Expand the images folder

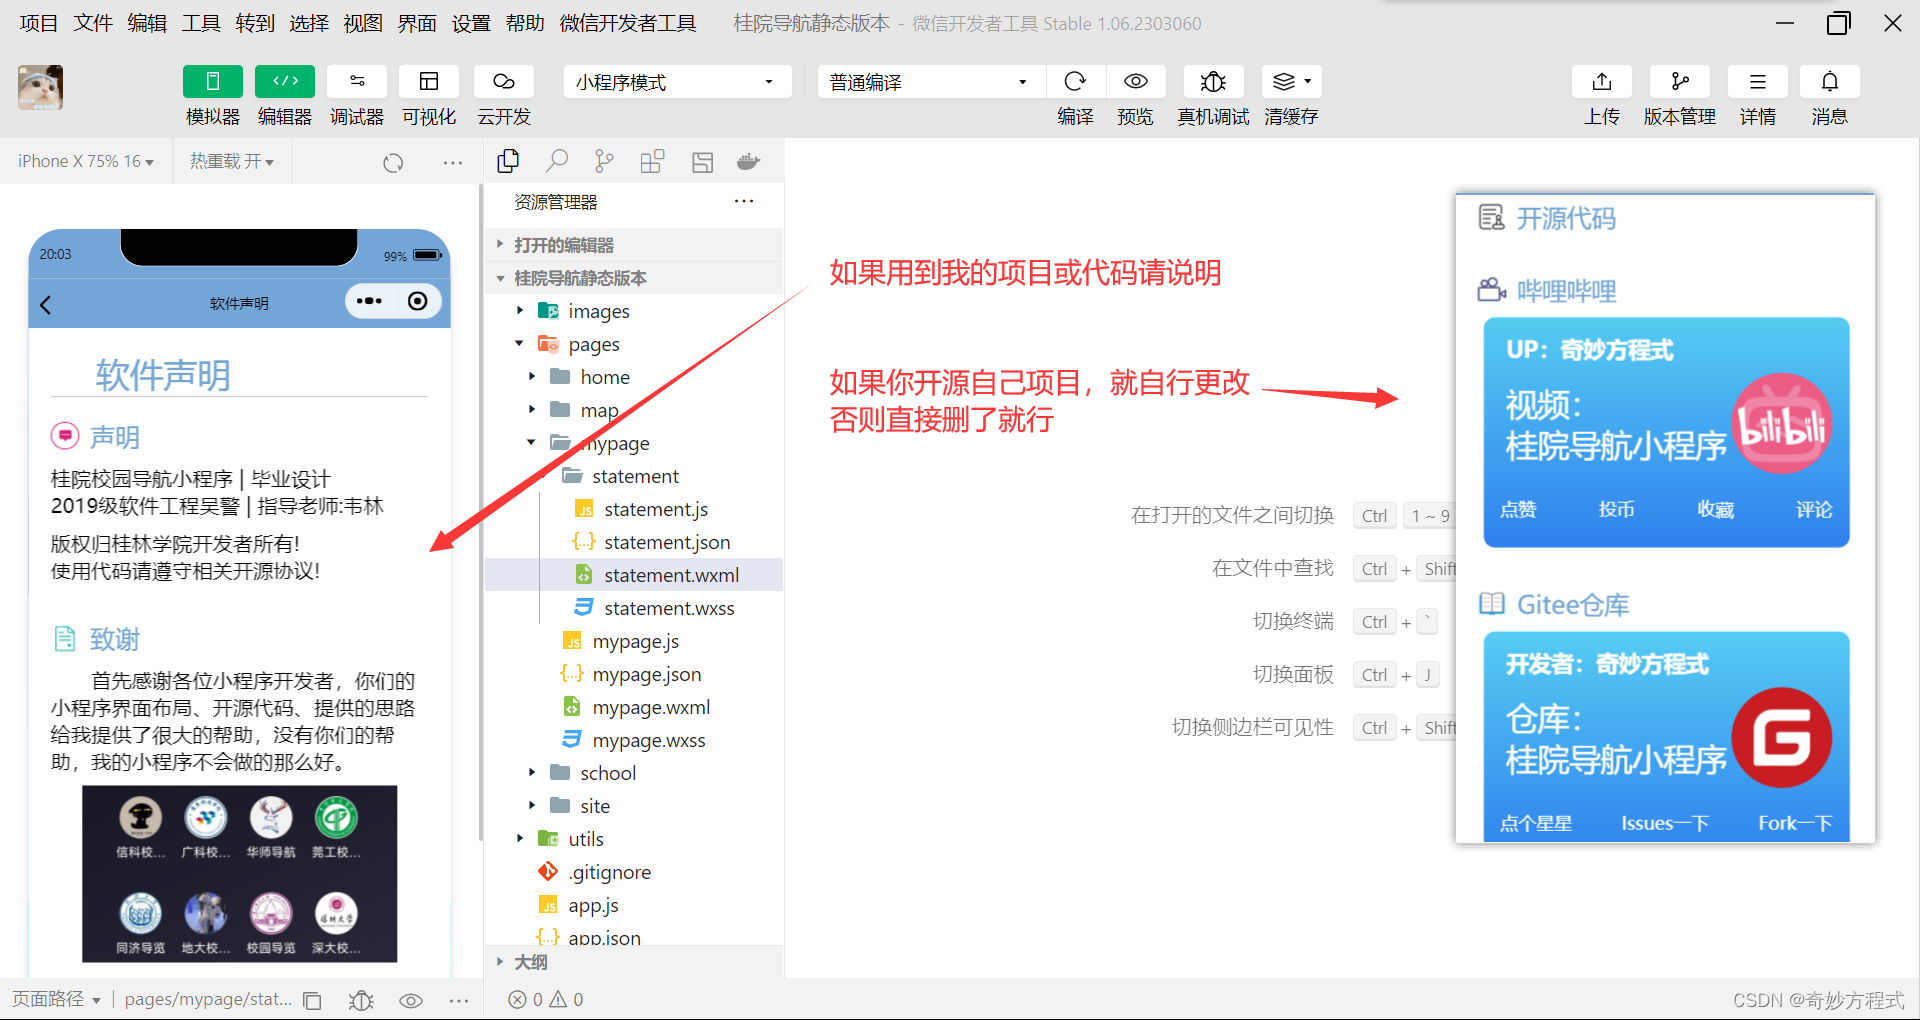pos(634,311)
